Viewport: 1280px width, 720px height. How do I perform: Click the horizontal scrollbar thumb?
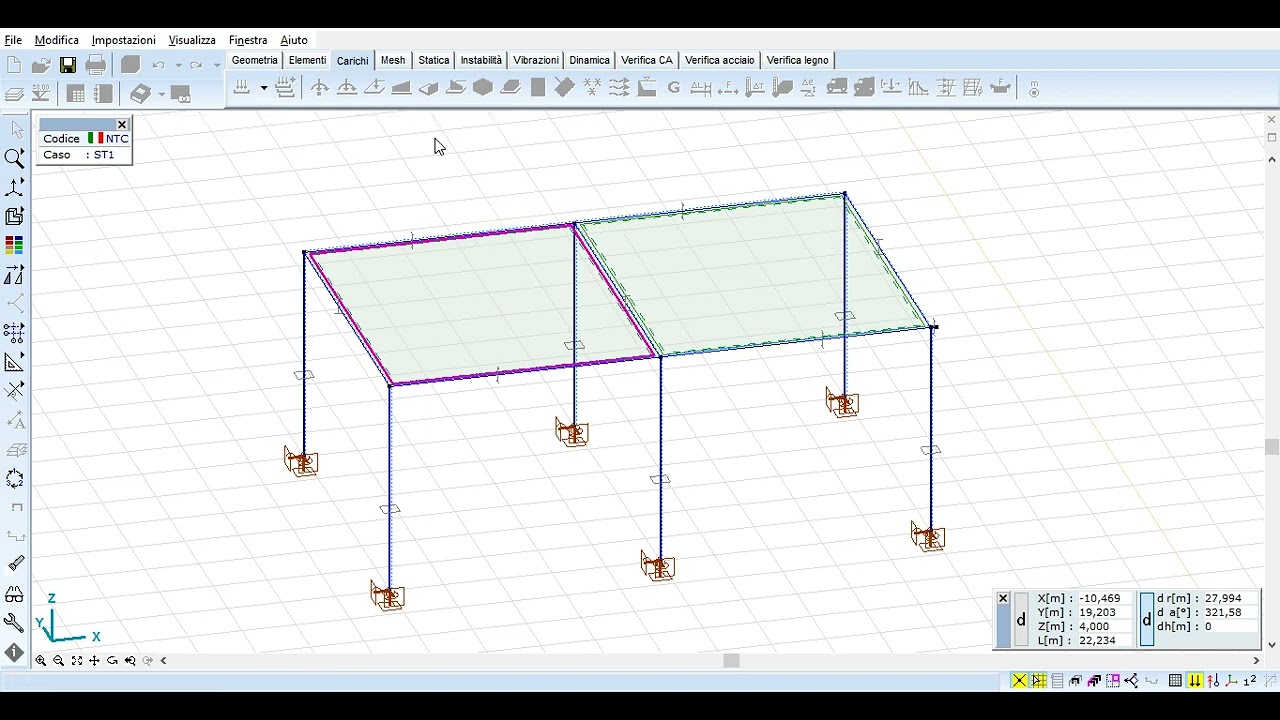731,661
